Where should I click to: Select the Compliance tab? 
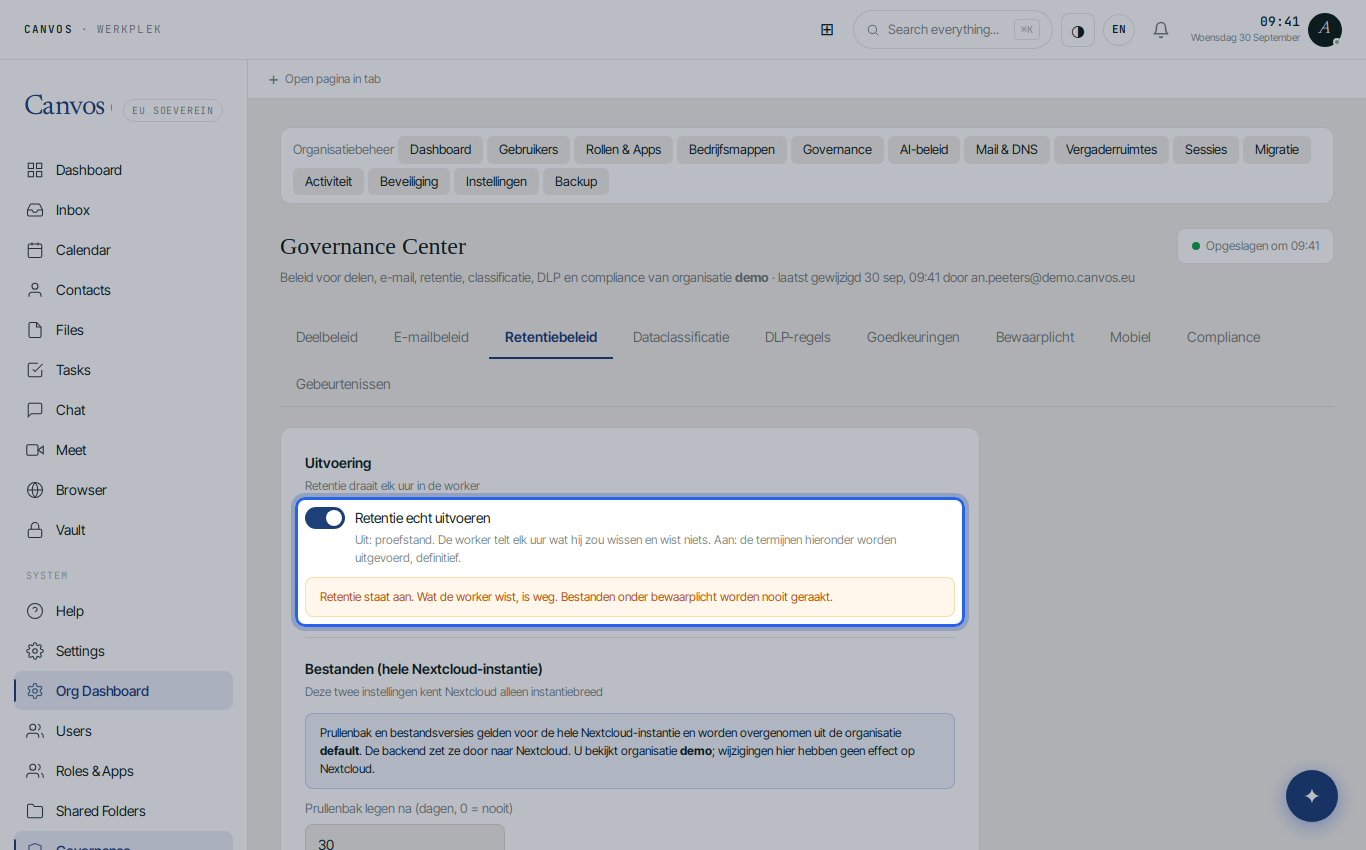(1224, 337)
